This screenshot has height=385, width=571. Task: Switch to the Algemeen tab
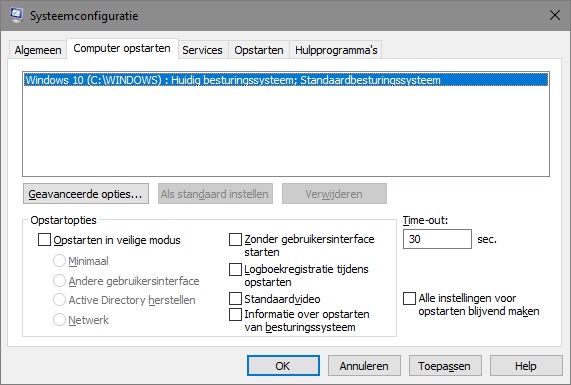pyautogui.click(x=38, y=50)
